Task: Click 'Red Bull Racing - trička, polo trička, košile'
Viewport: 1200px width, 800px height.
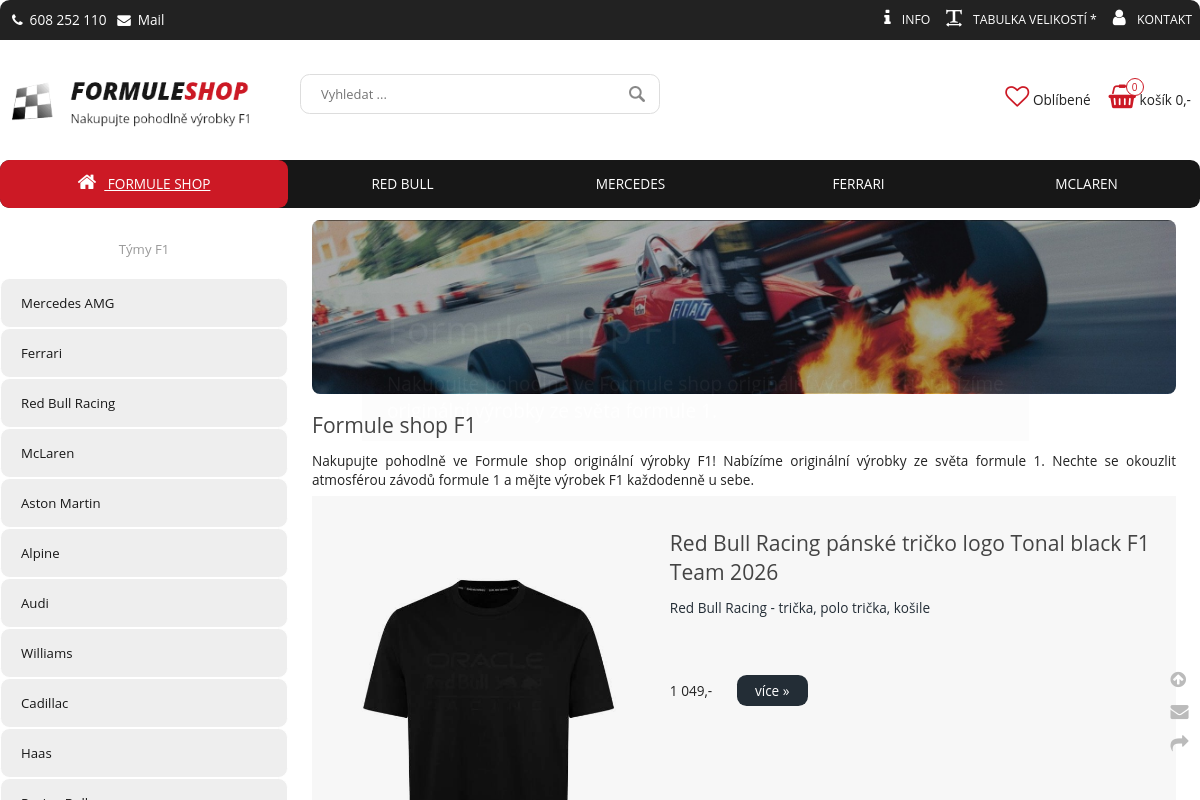Action: click(x=800, y=608)
